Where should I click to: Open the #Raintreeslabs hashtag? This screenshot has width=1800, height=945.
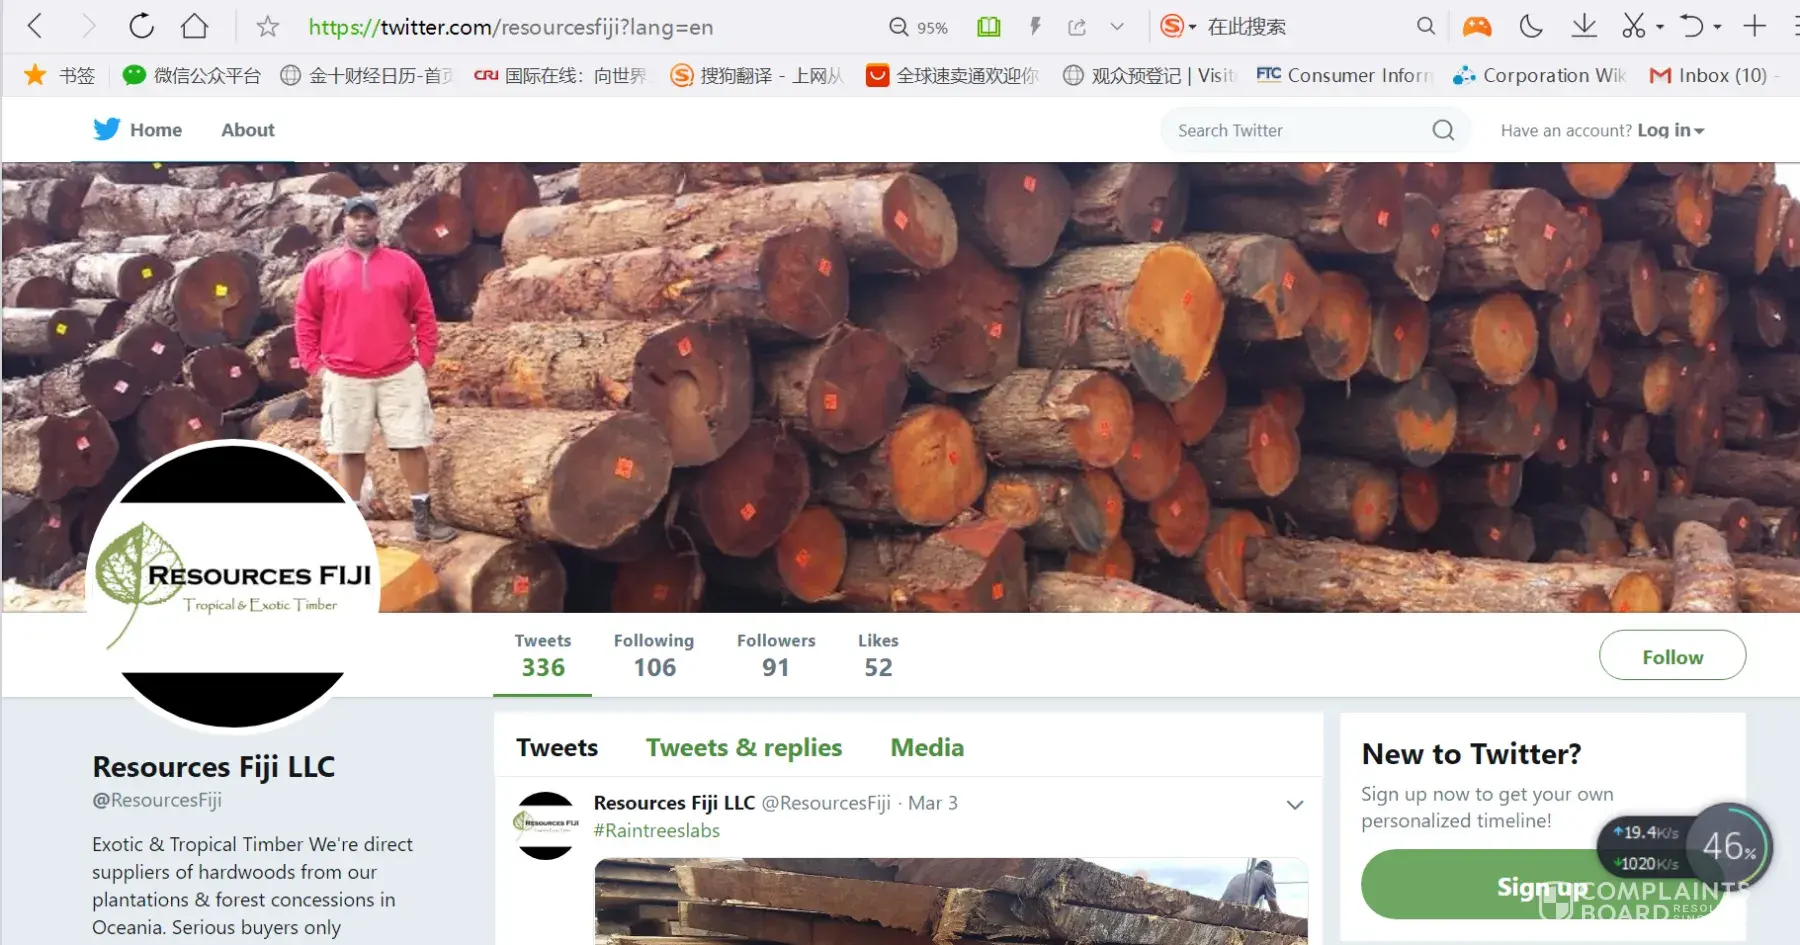(x=656, y=830)
